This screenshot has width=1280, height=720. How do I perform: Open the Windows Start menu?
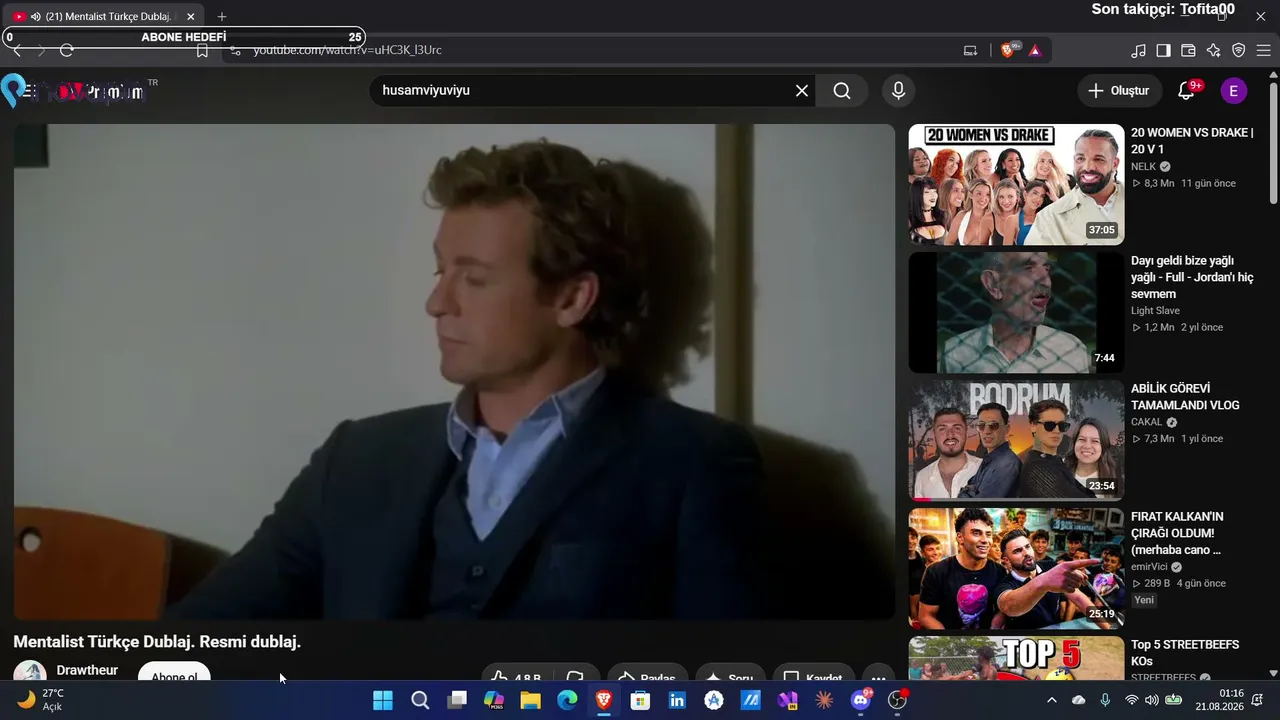tap(383, 700)
